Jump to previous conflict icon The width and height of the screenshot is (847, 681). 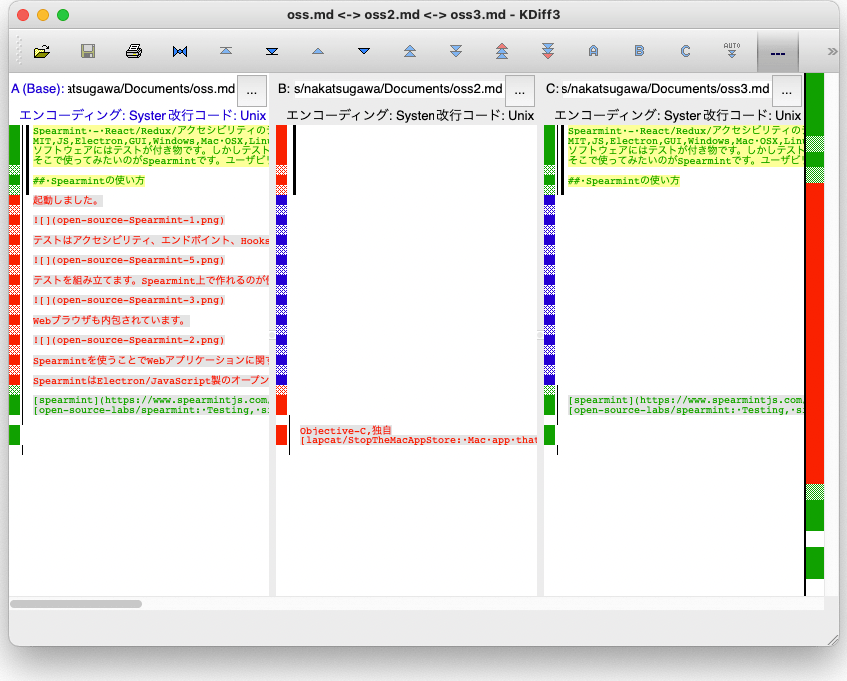pos(410,51)
